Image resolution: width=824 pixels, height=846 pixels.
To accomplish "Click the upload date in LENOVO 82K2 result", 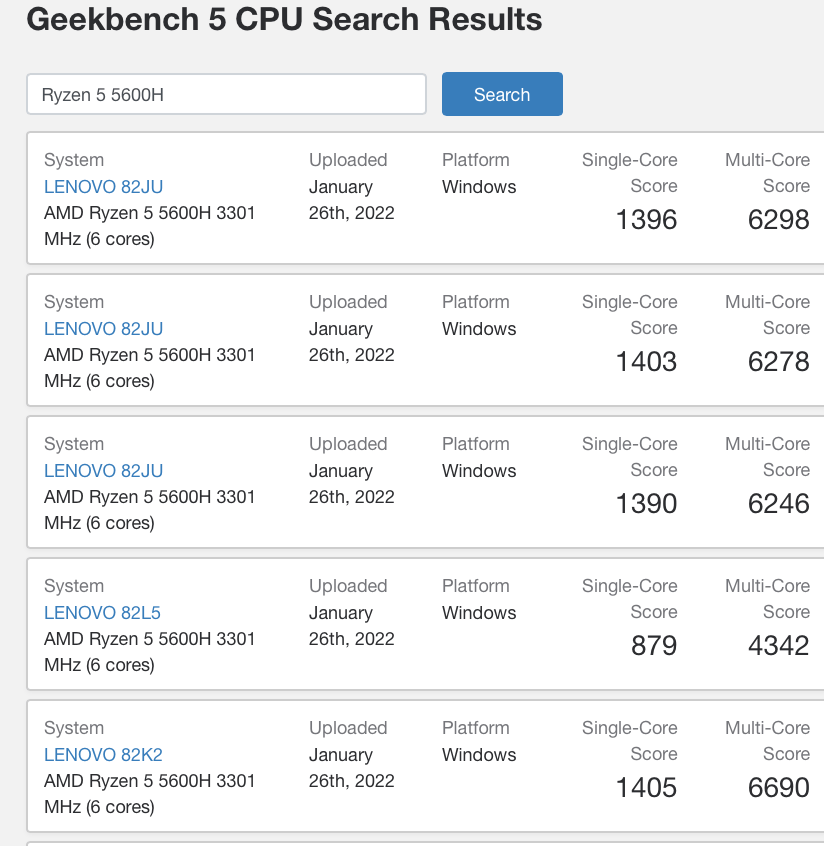I will (351, 767).
